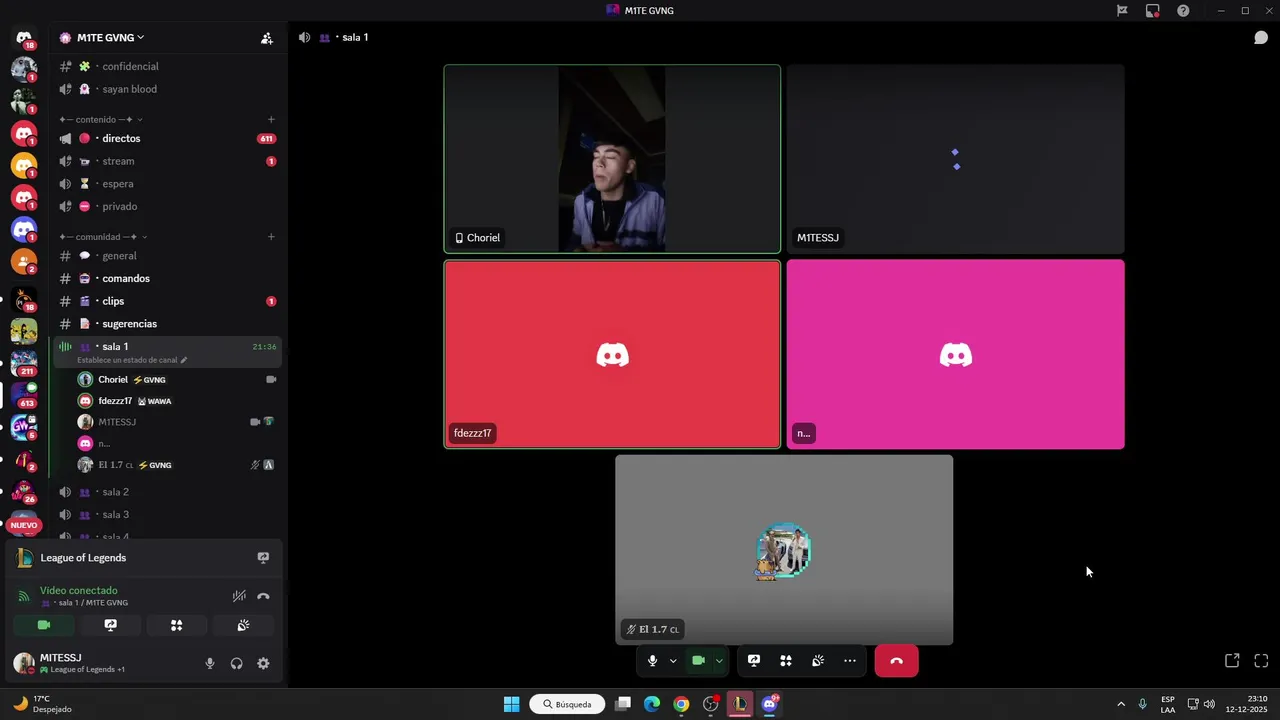Toggle camera in bottom call bar

tap(698, 661)
